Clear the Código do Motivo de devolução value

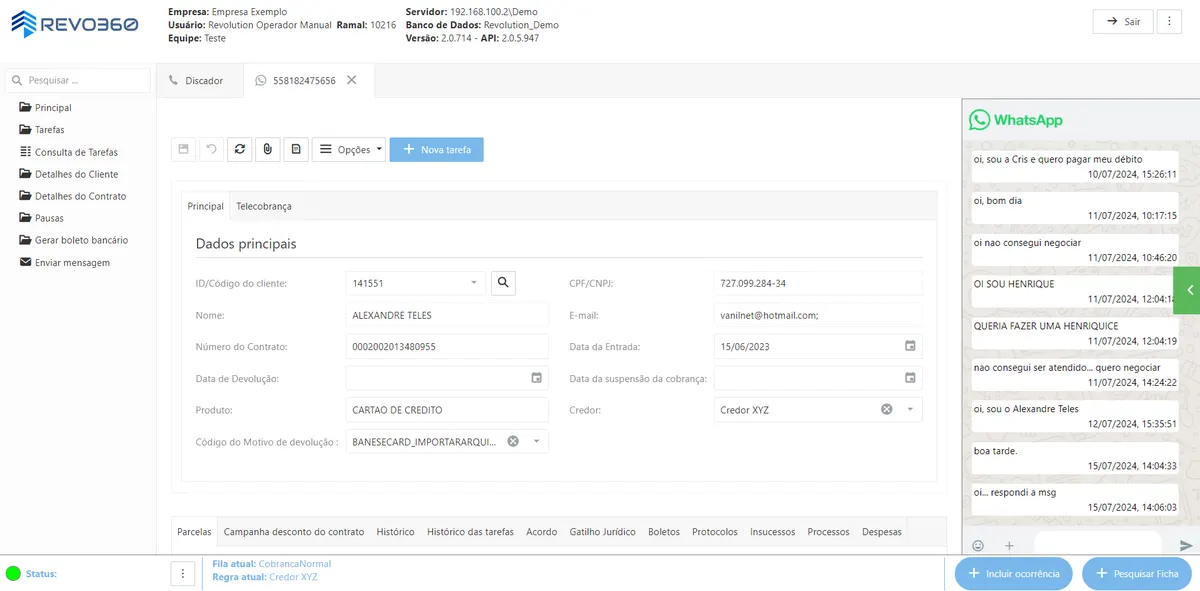pyautogui.click(x=513, y=441)
